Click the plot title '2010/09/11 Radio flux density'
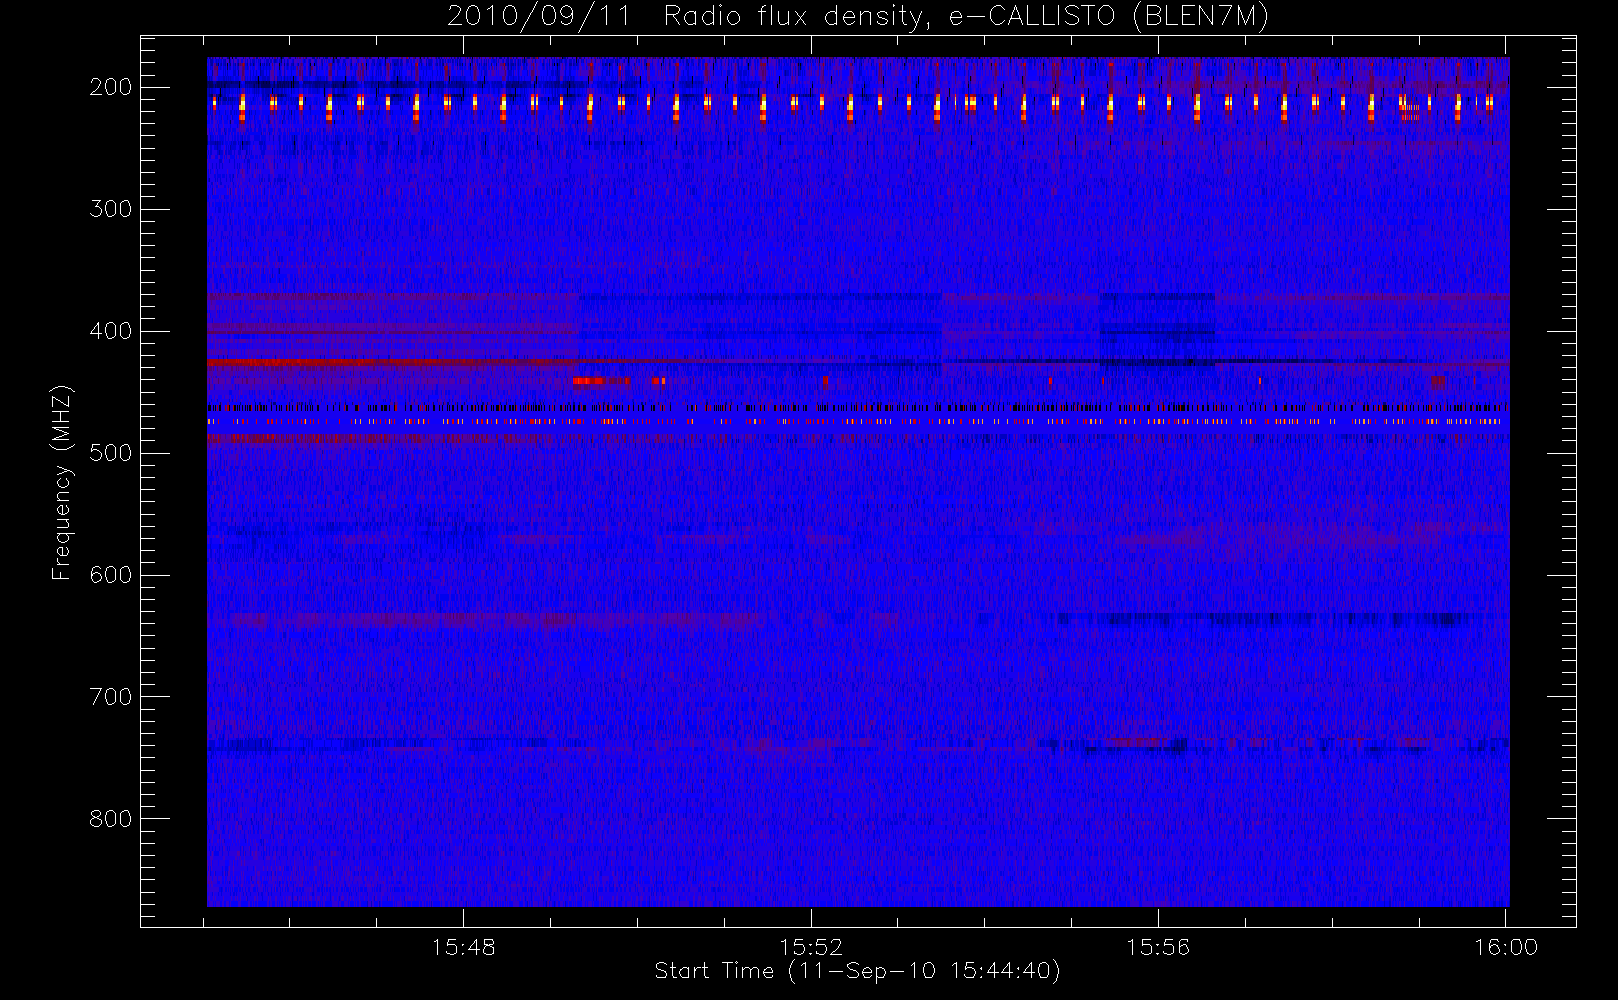 [x=858, y=17]
